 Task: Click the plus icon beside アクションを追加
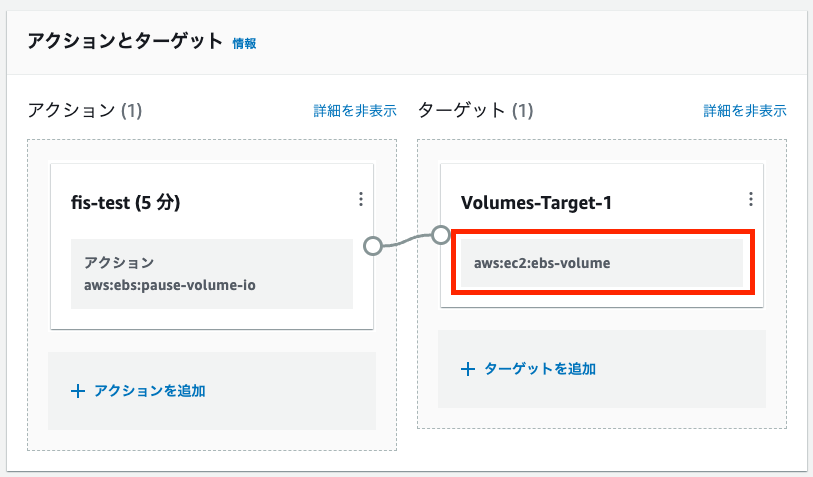coord(78,391)
